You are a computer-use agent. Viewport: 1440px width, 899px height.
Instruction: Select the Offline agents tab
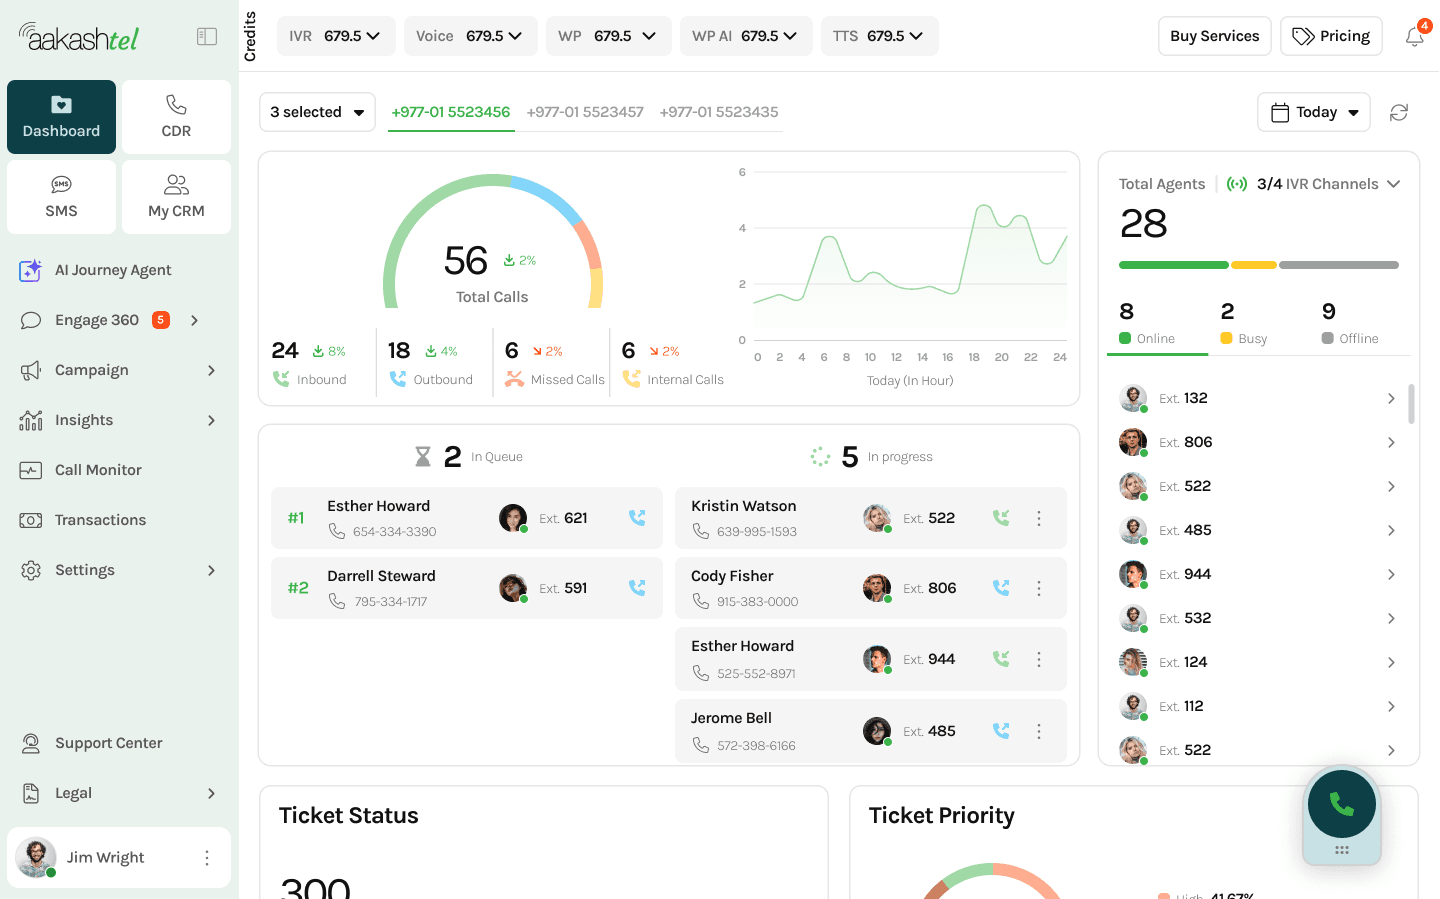[x=1350, y=325]
